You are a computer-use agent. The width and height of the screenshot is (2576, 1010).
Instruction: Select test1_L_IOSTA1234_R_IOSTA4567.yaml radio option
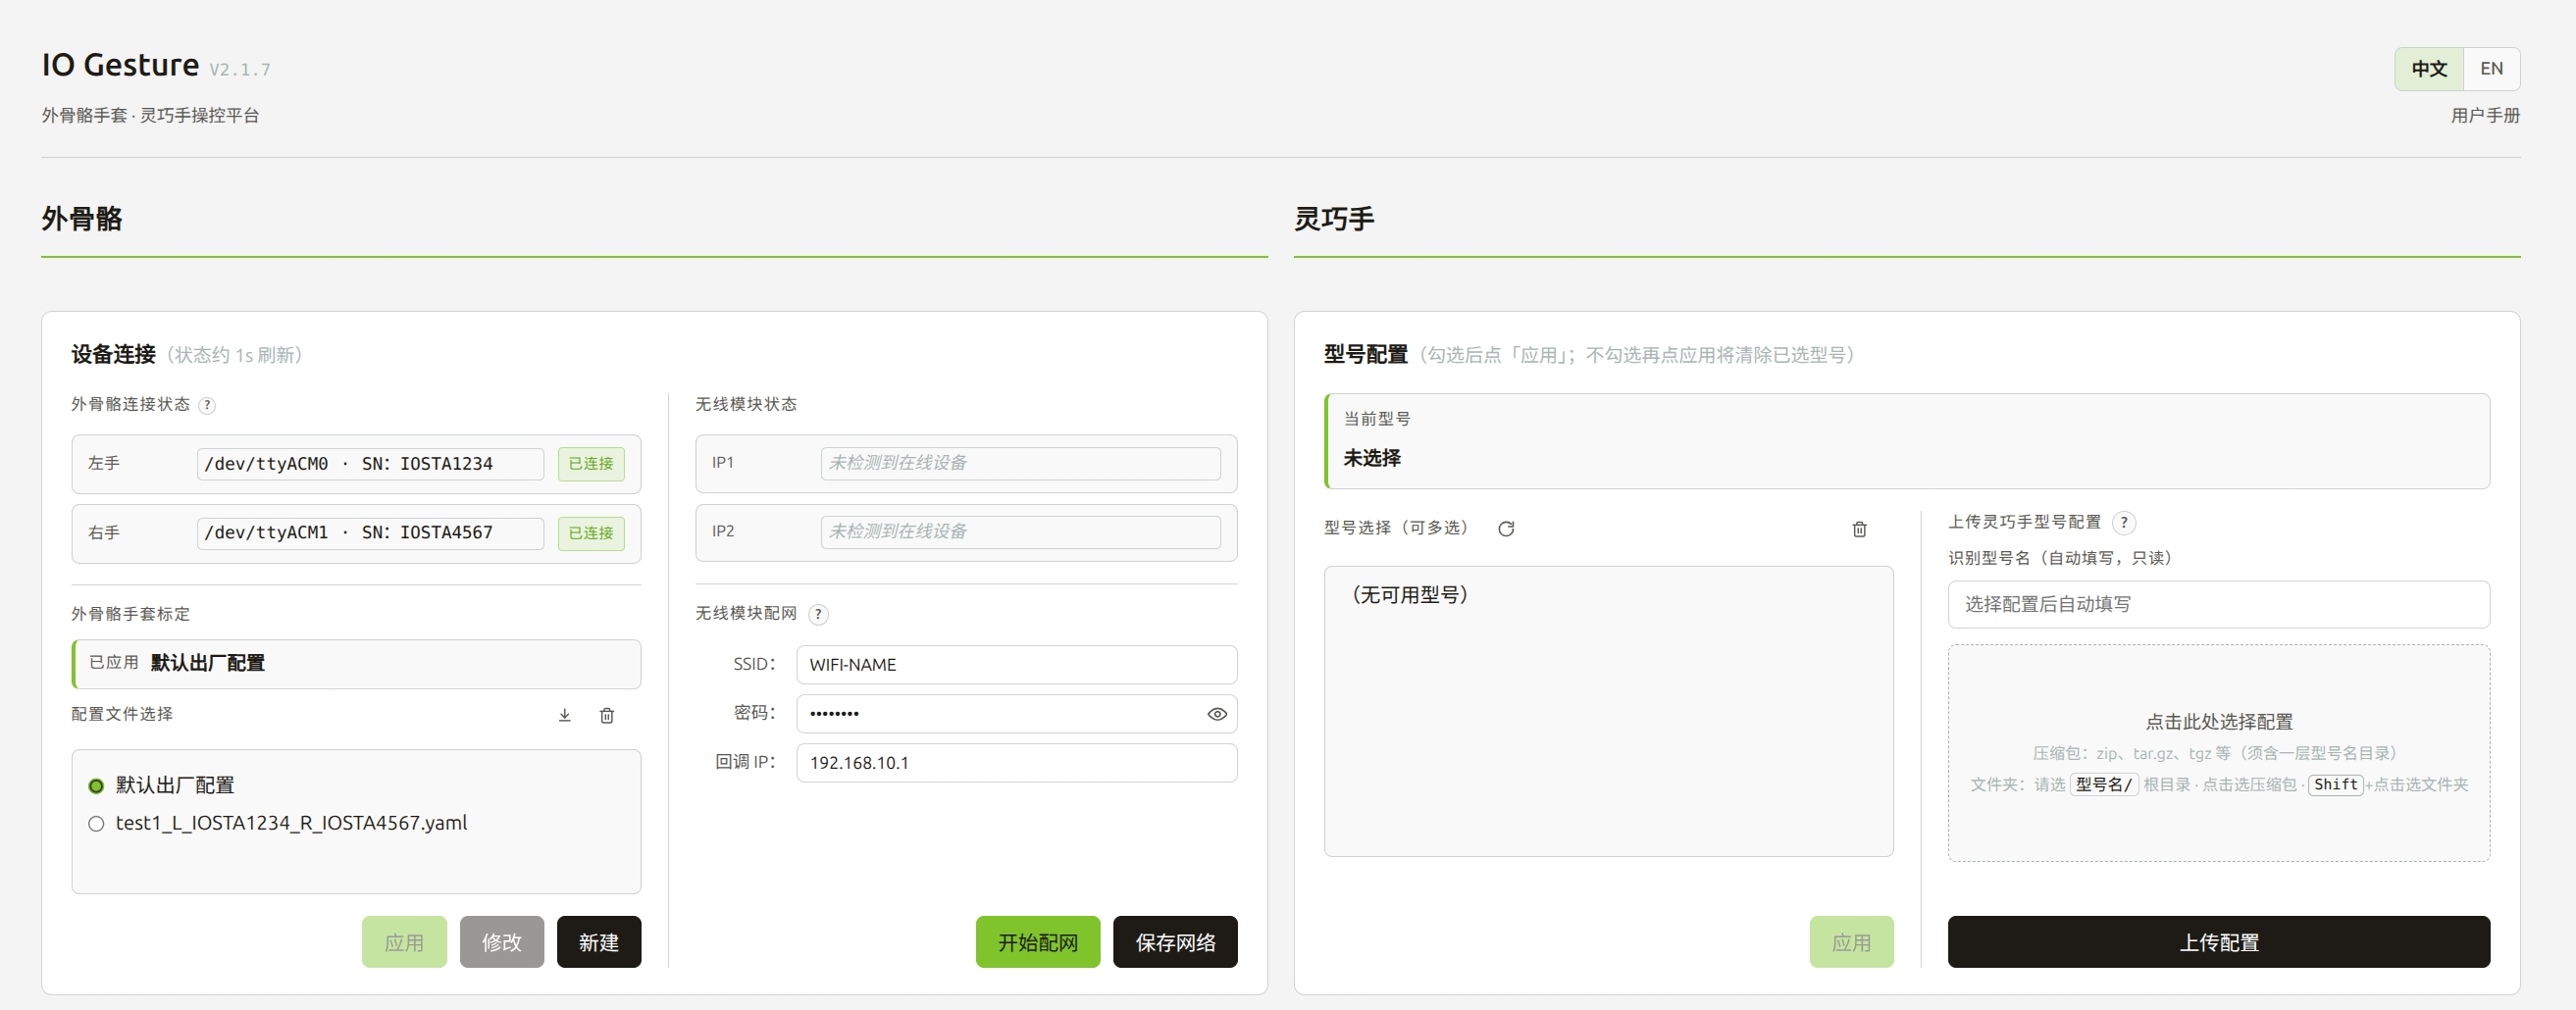[x=96, y=824]
